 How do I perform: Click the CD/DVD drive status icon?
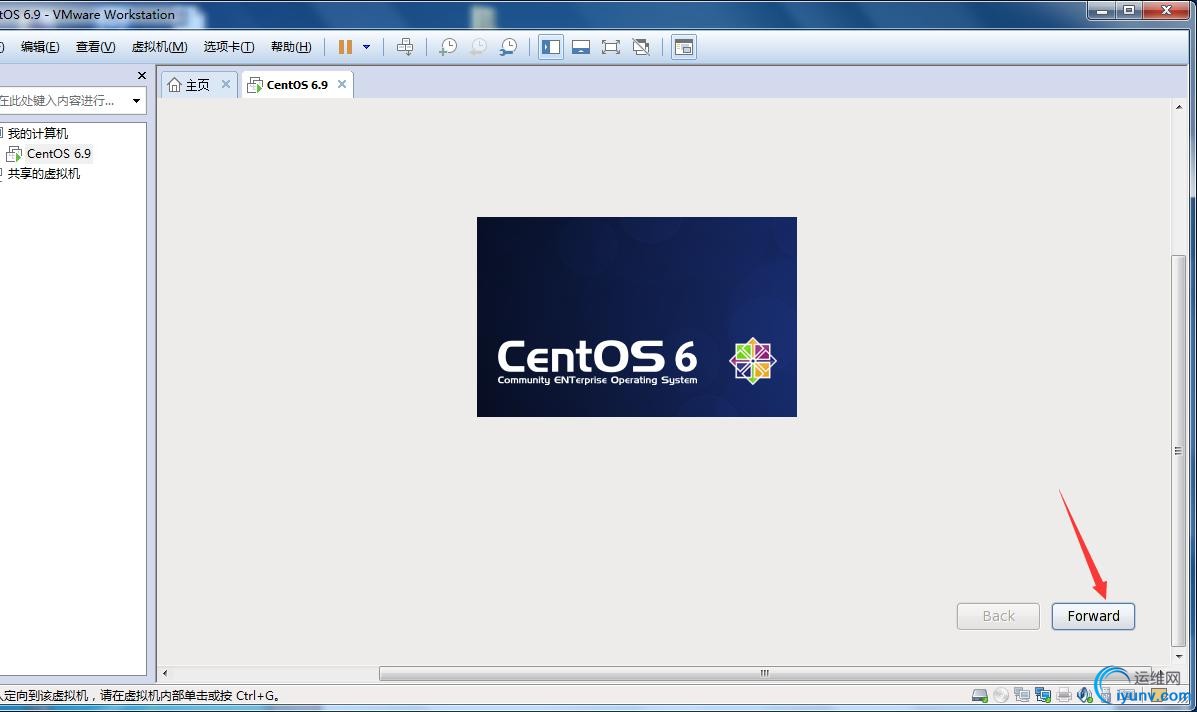[1001, 695]
